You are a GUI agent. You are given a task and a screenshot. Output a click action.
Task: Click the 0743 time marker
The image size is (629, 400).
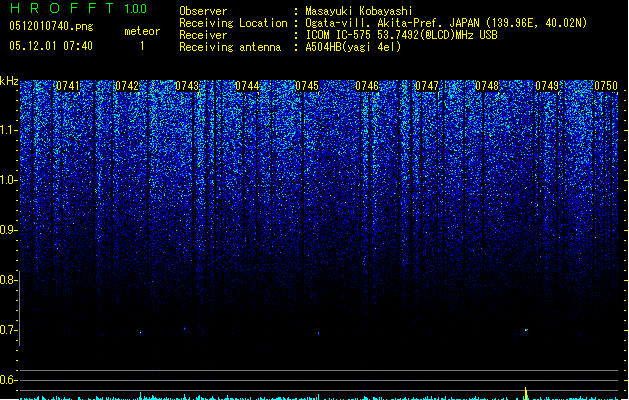coord(187,86)
